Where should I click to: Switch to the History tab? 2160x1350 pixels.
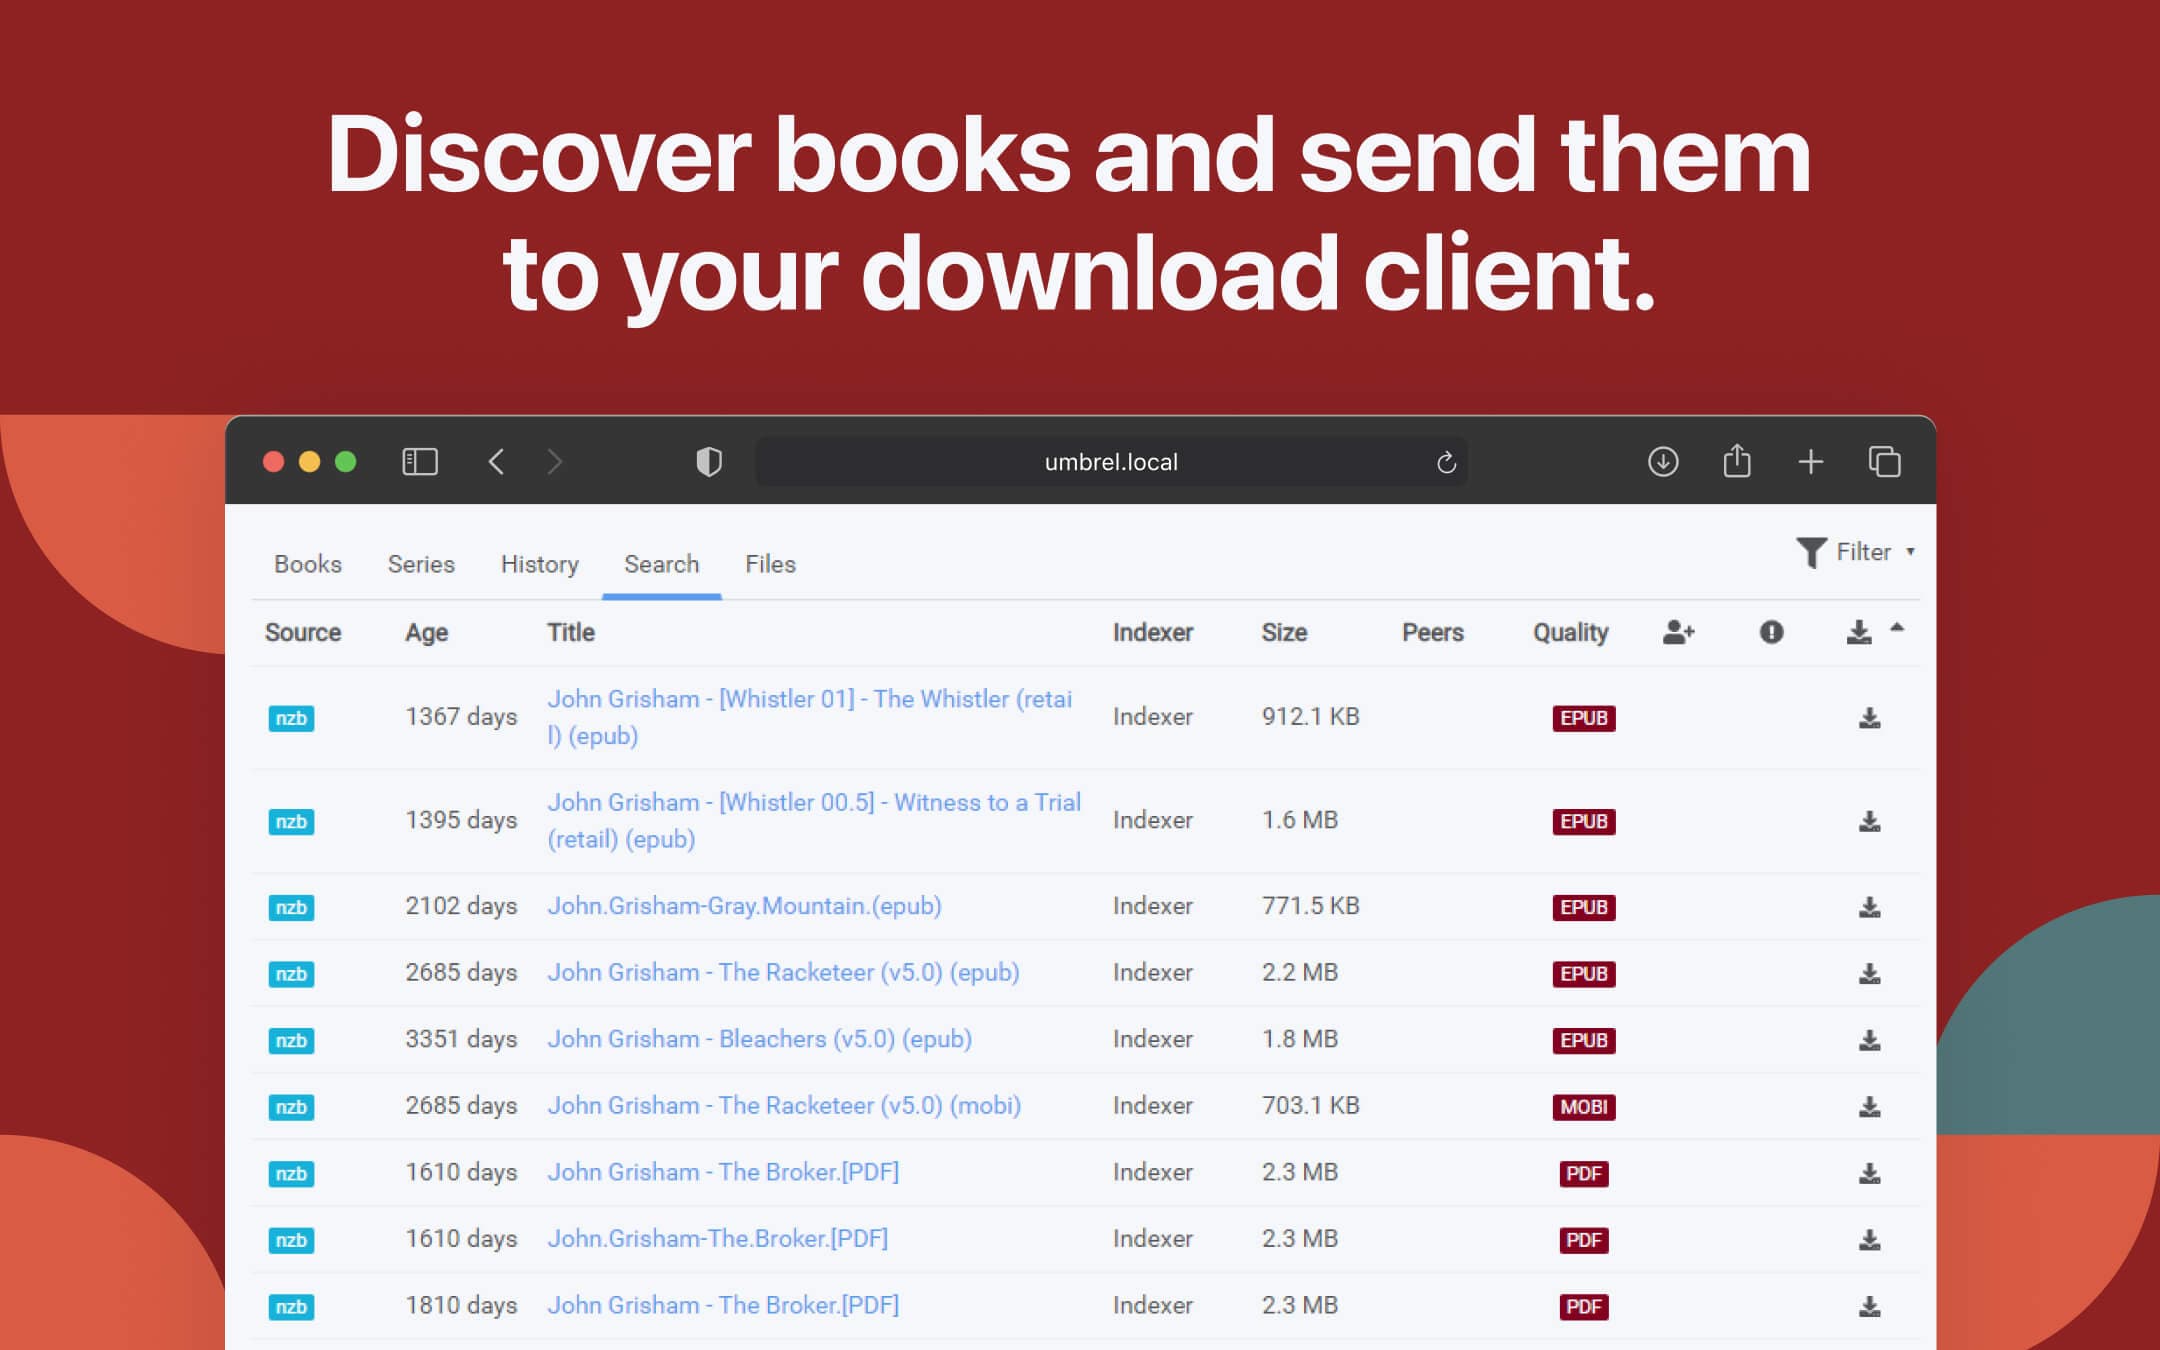click(537, 565)
